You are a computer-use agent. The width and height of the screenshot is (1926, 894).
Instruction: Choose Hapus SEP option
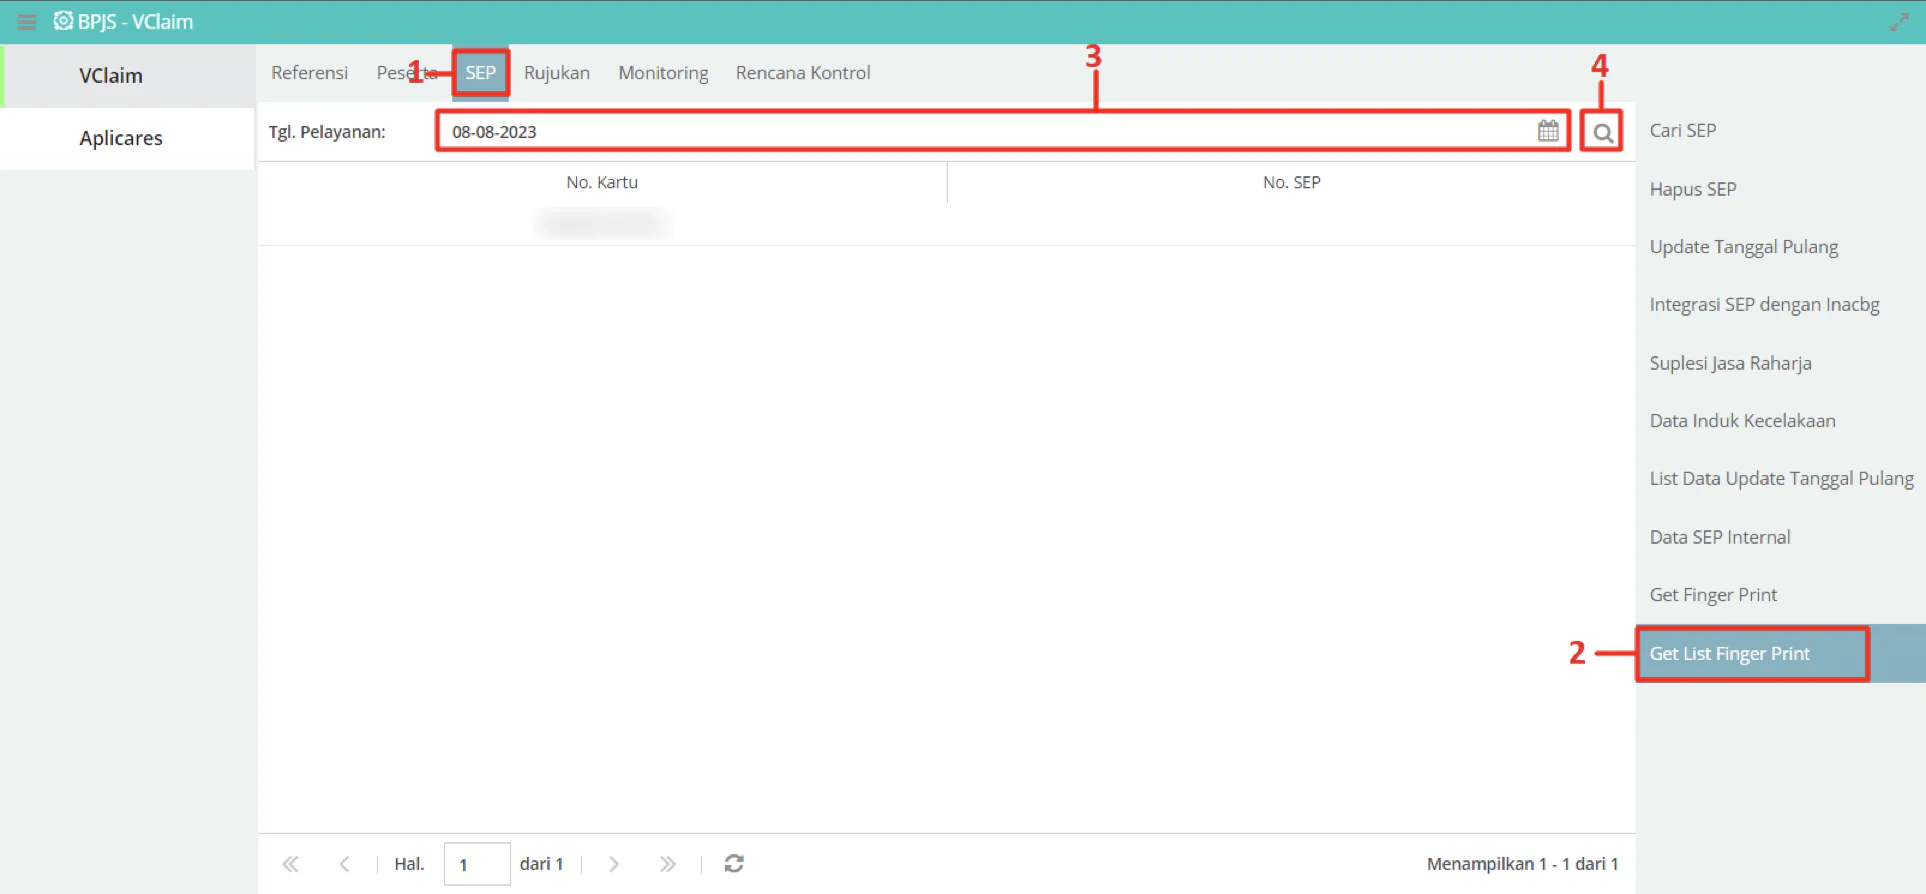[x=1692, y=189]
